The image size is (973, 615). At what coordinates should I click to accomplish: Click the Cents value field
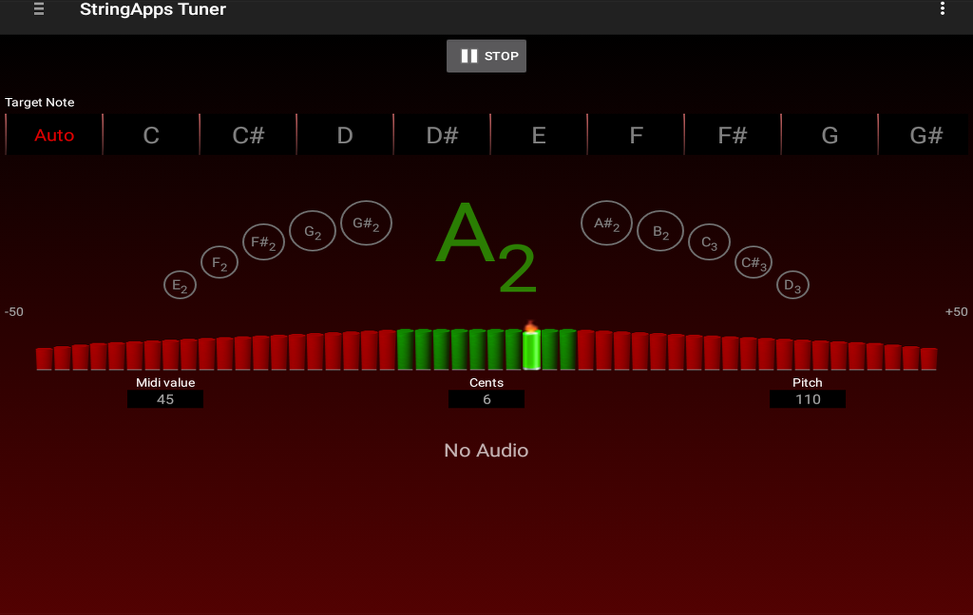coord(486,399)
